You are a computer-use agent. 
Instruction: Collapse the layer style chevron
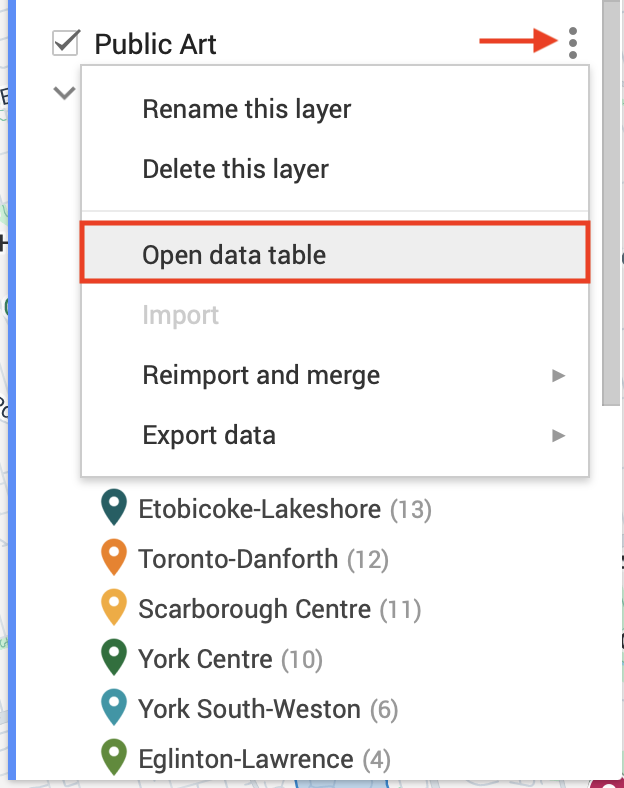click(x=65, y=93)
